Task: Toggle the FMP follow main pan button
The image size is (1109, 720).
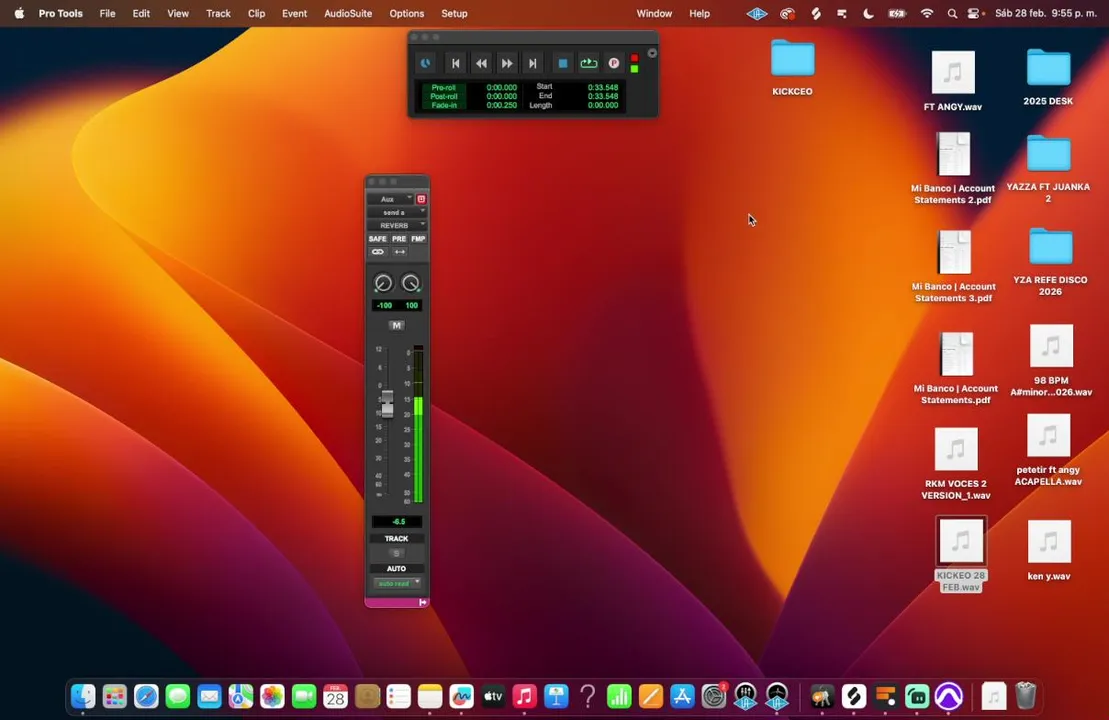Action: [x=418, y=239]
